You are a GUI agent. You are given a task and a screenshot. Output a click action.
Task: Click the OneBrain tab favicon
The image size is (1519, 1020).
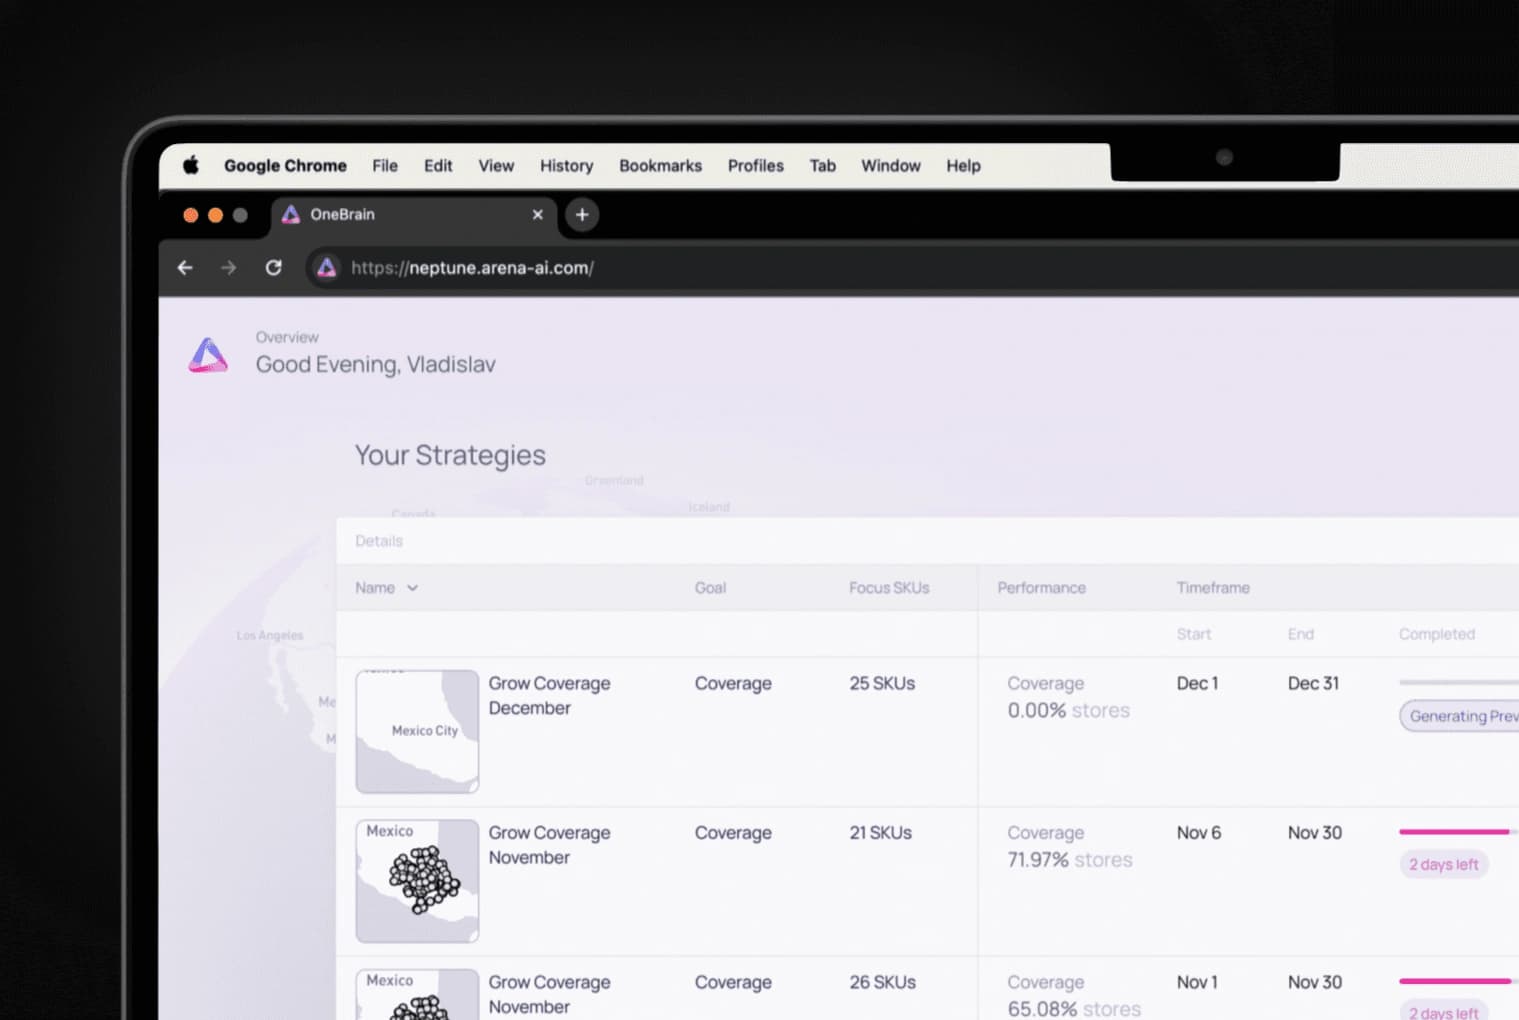291,215
